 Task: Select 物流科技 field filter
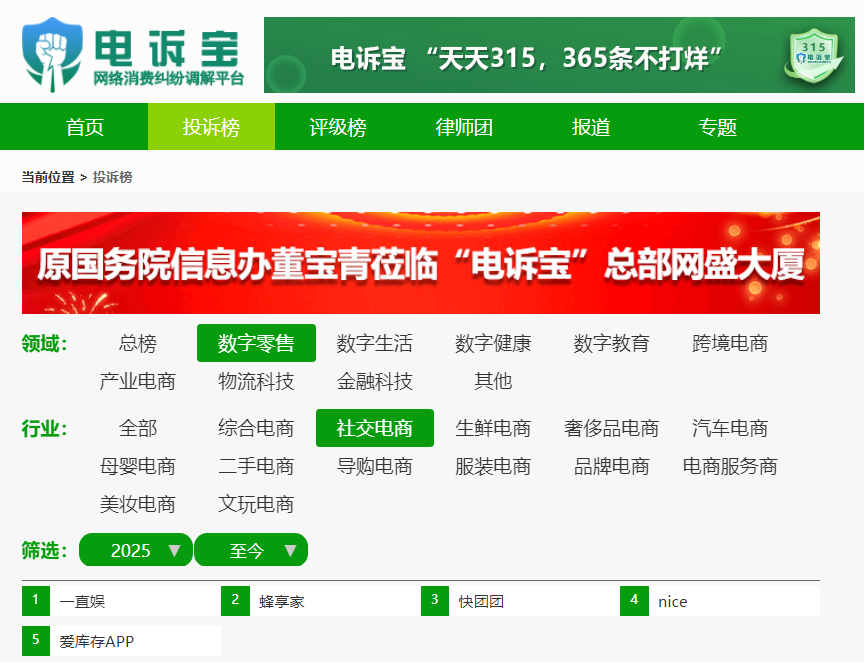coord(256,381)
